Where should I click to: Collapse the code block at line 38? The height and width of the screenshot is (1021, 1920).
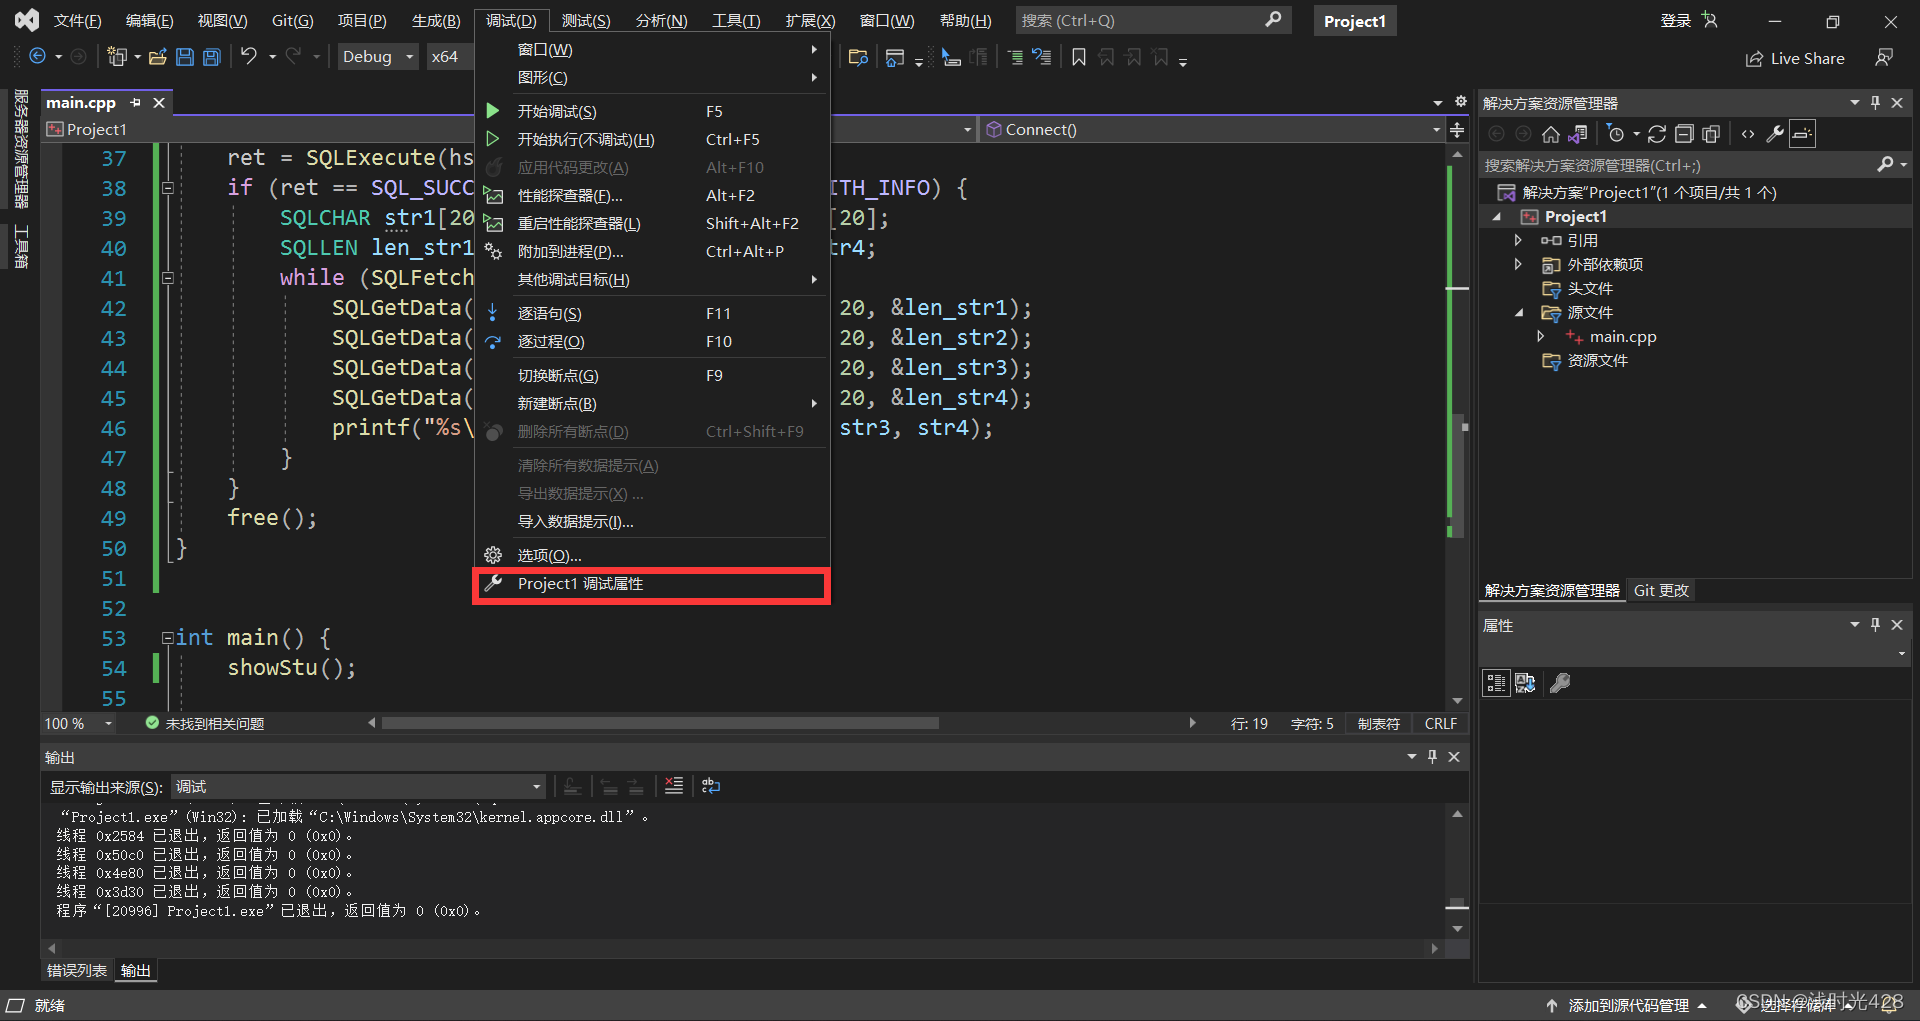coord(168,188)
